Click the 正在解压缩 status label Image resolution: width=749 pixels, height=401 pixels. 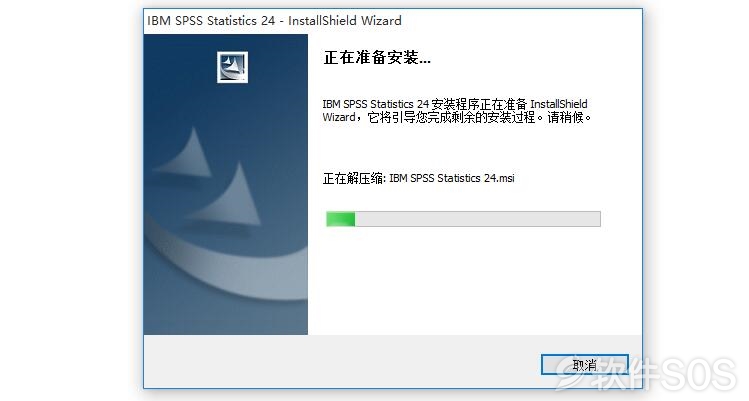click(x=353, y=178)
